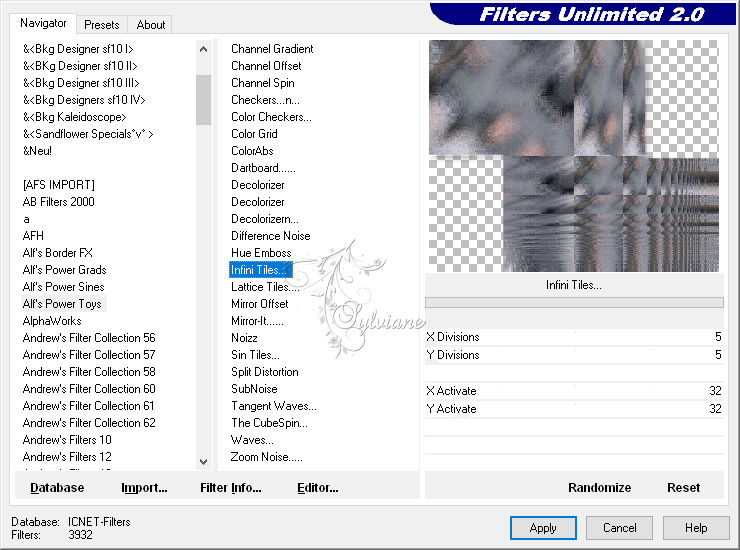The height and width of the screenshot is (550, 740).
Task: Adjust the Y Divisions slider
Action: (574, 355)
